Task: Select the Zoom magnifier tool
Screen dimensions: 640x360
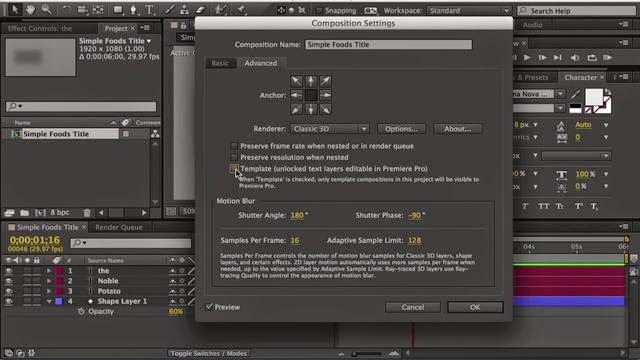Action: tap(46, 9)
